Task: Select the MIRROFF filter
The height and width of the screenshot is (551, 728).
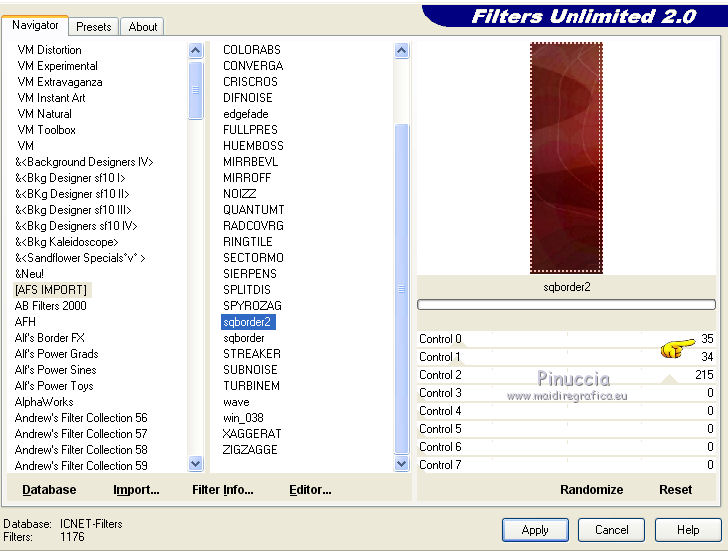Action: point(247,178)
